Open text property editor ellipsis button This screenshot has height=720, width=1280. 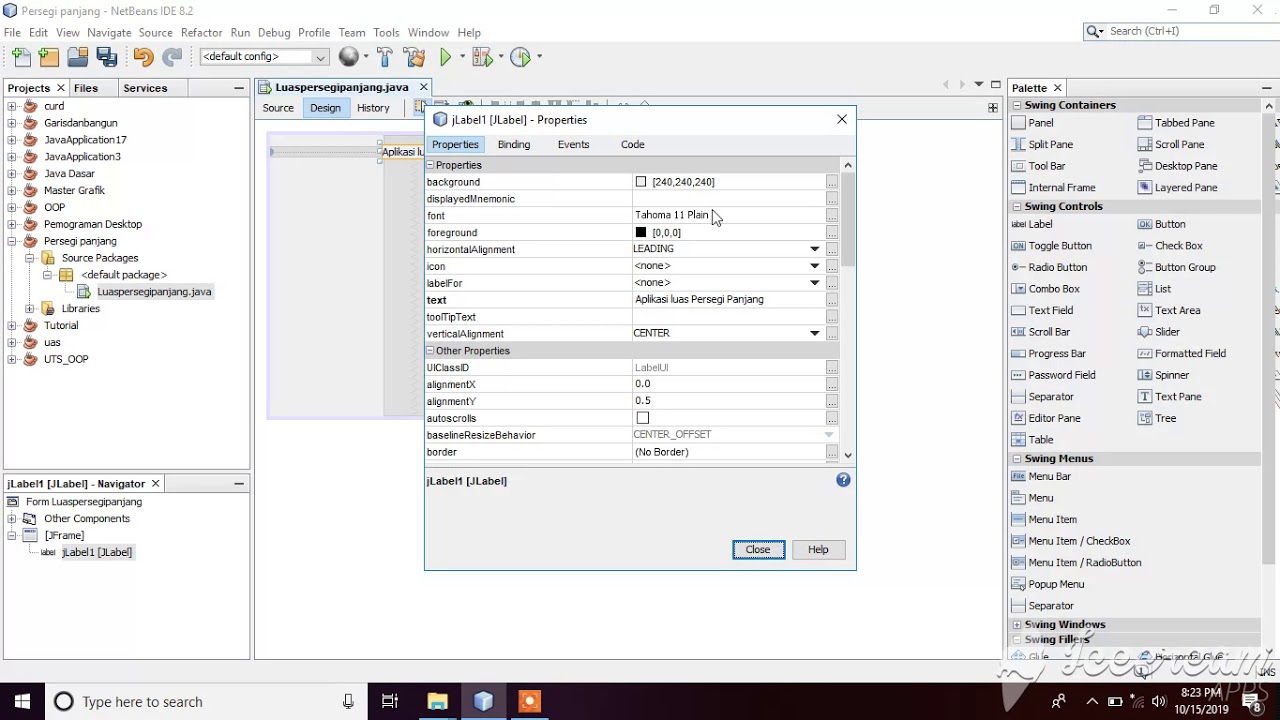tap(831, 300)
